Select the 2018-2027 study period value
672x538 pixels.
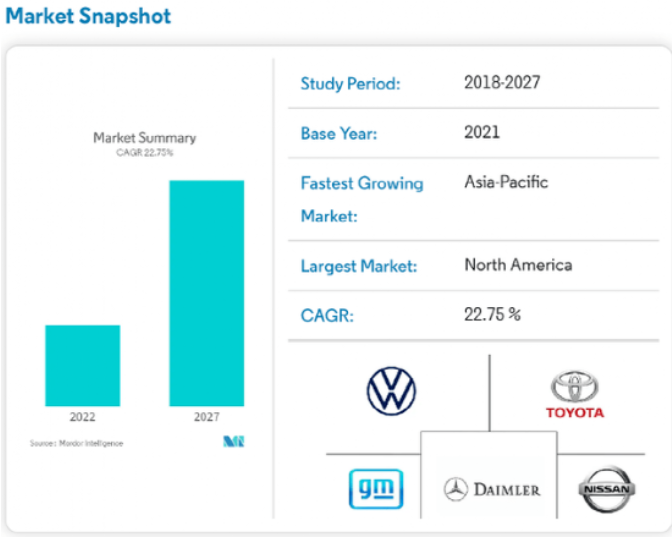[x=501, y=82]
